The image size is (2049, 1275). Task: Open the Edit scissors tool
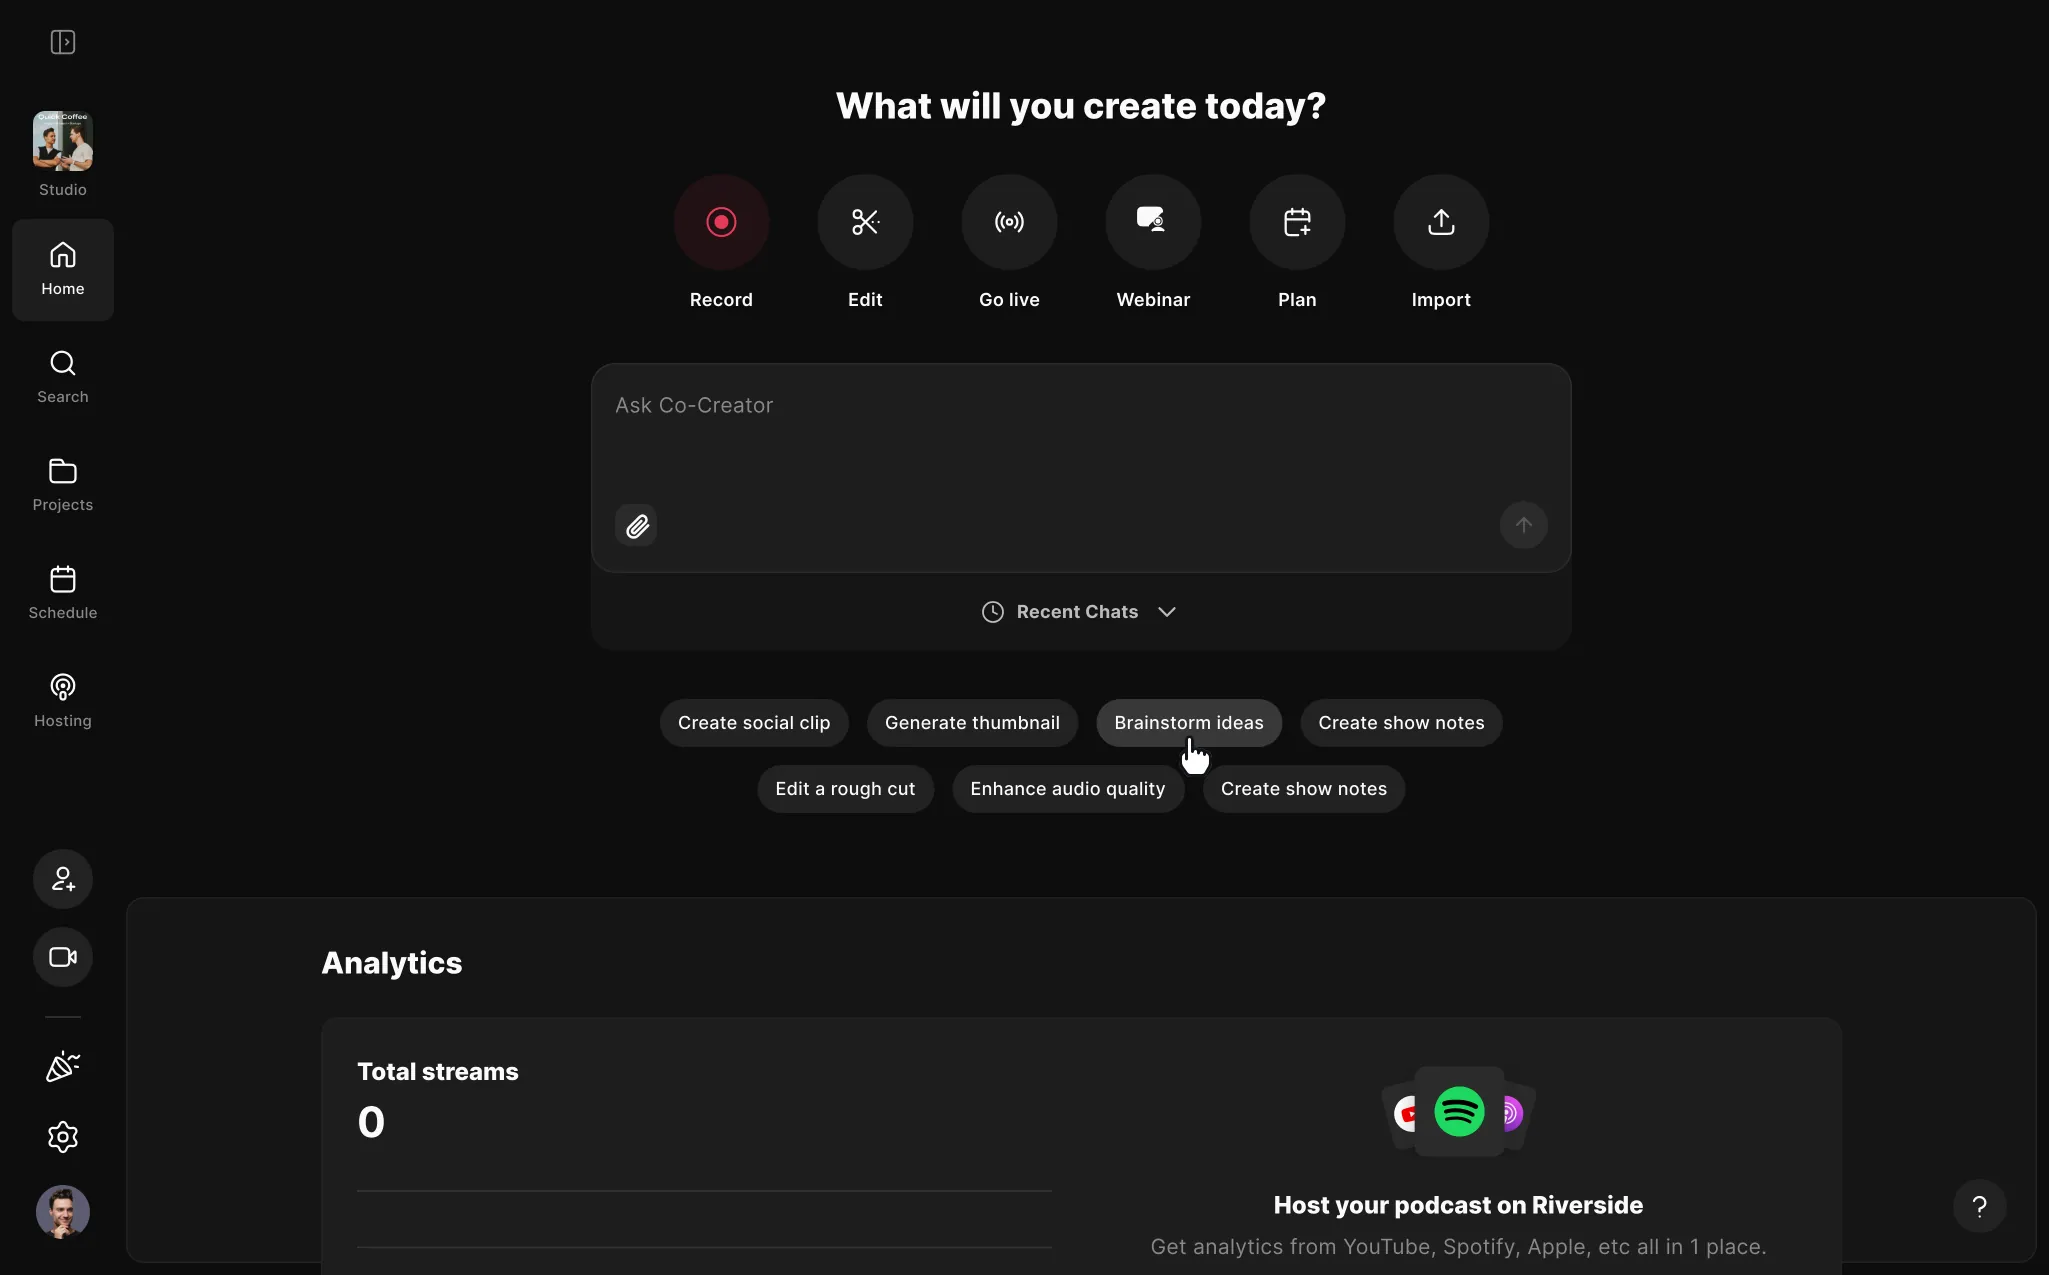point(865,222)
